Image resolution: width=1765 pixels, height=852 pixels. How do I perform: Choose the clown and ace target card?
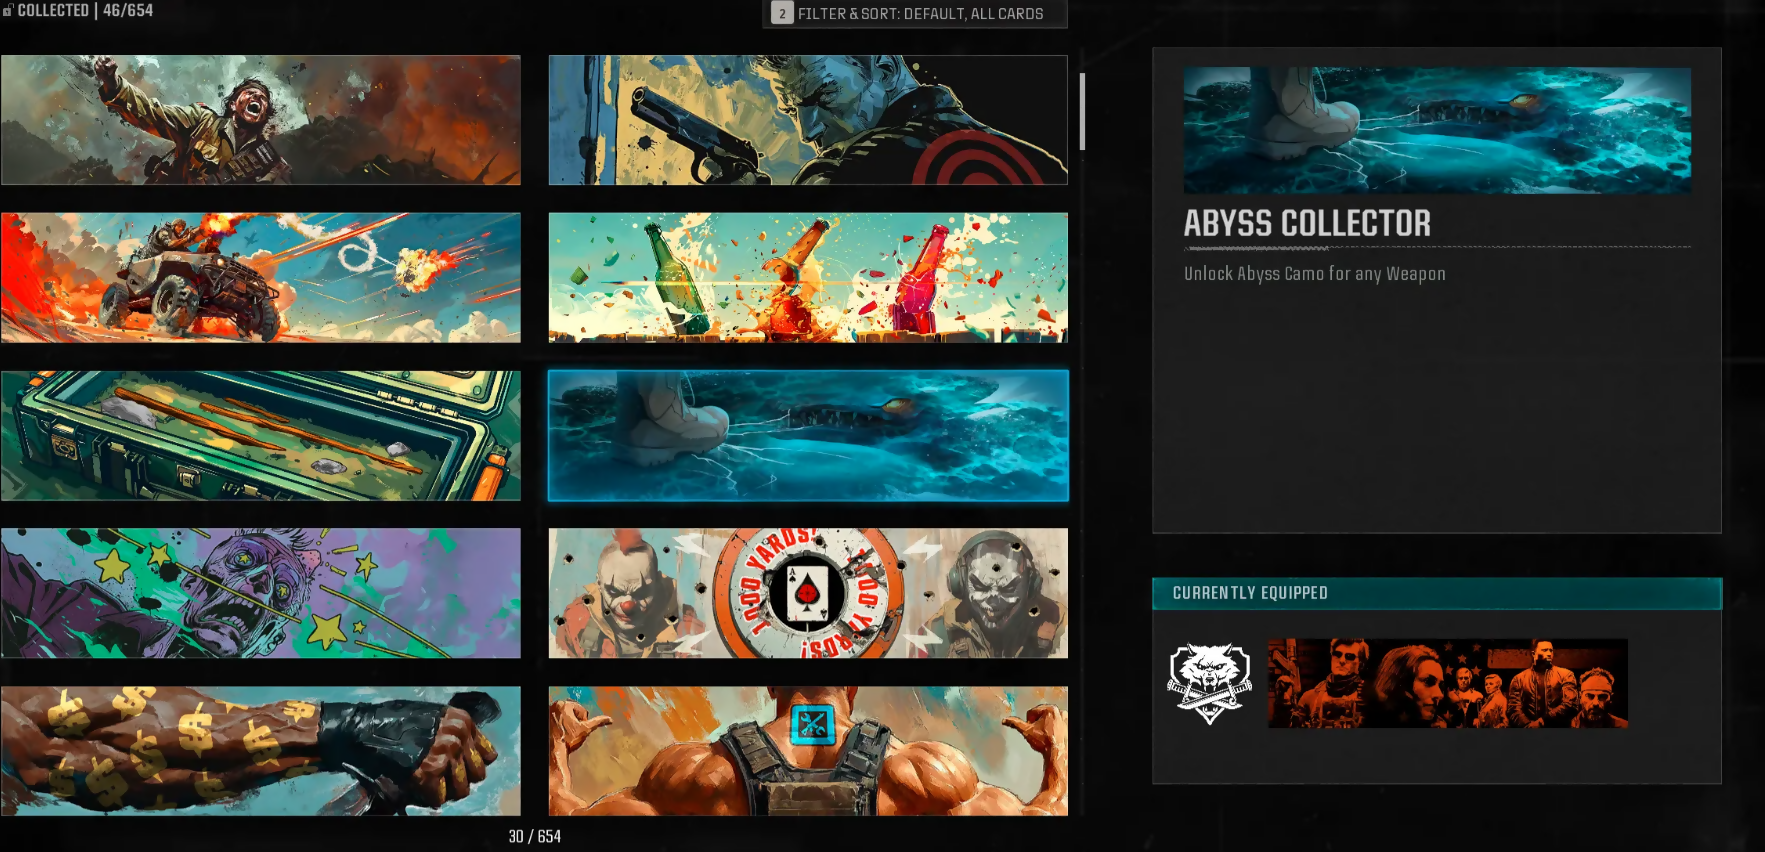[807, 593]
